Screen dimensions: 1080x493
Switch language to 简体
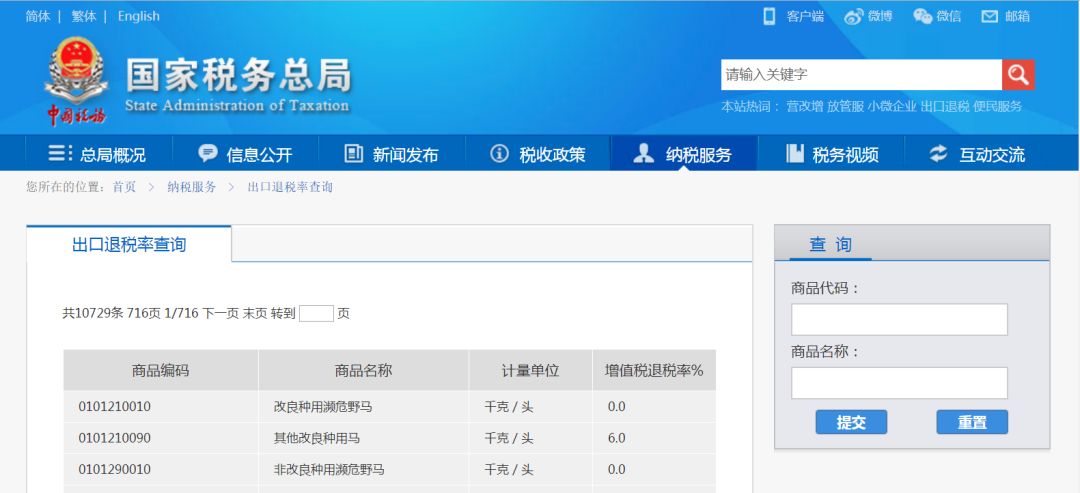(x=38, y=17)
